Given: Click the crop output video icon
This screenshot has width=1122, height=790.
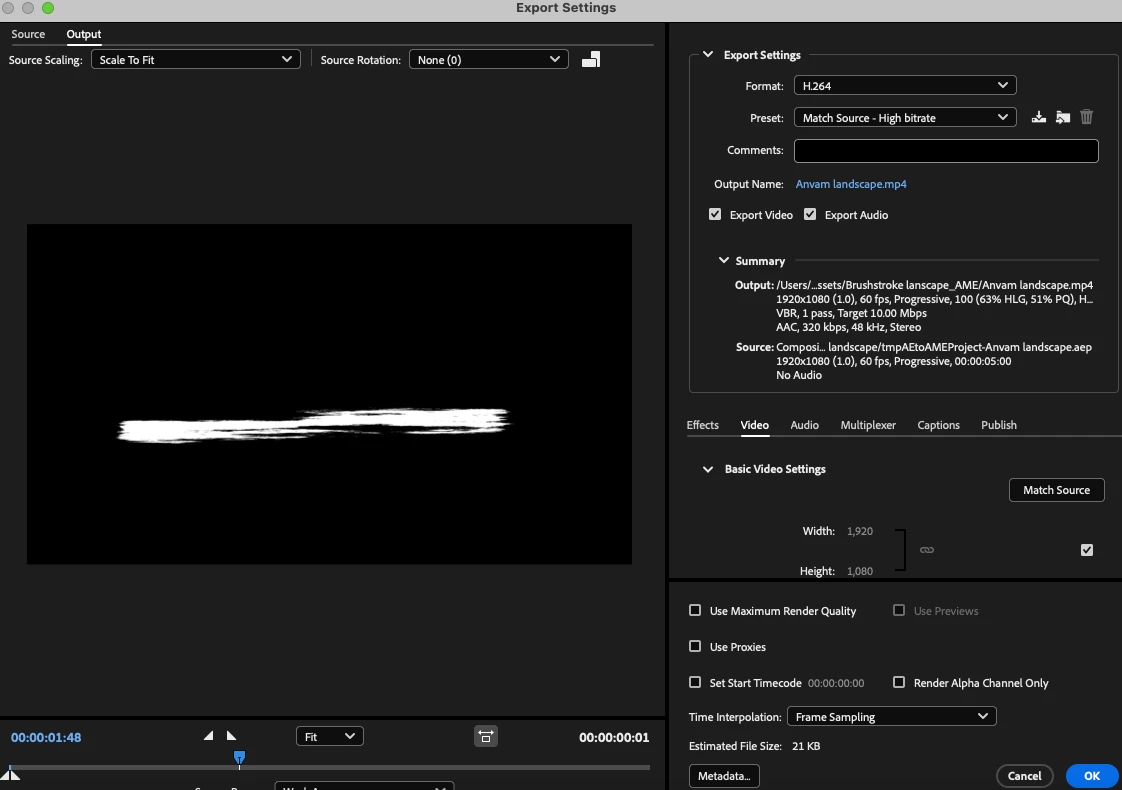Looking at the screenshot, I should point(590,60).
